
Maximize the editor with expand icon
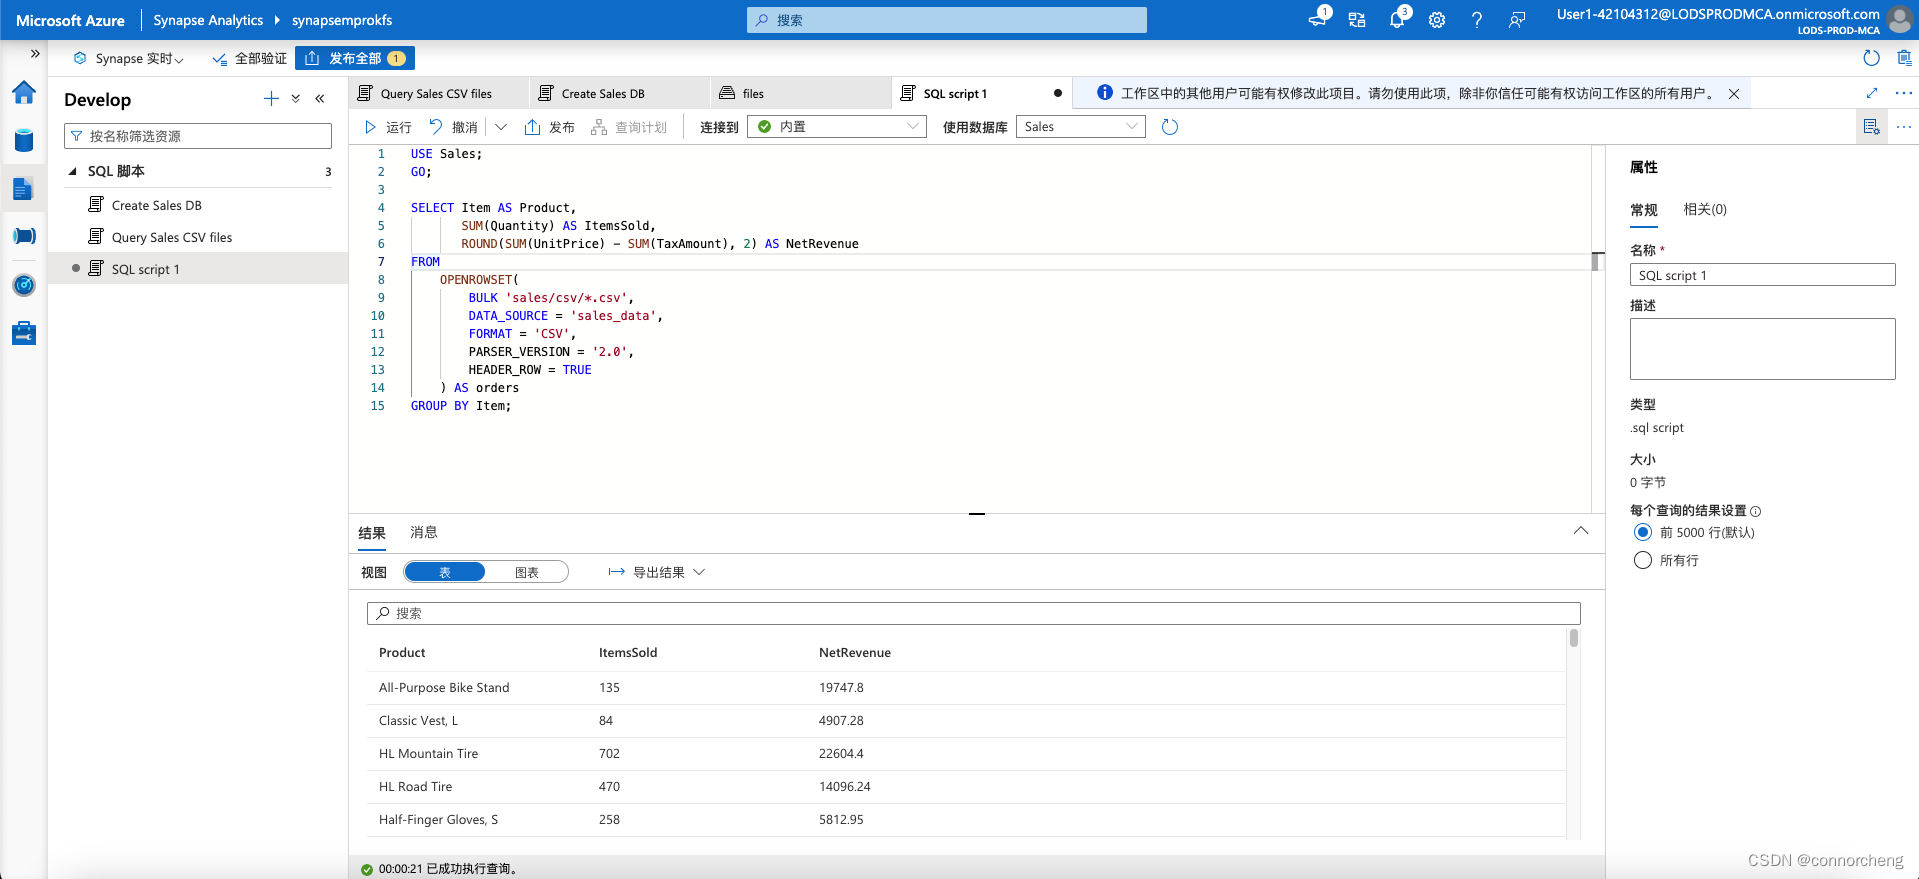[1872, 93]
